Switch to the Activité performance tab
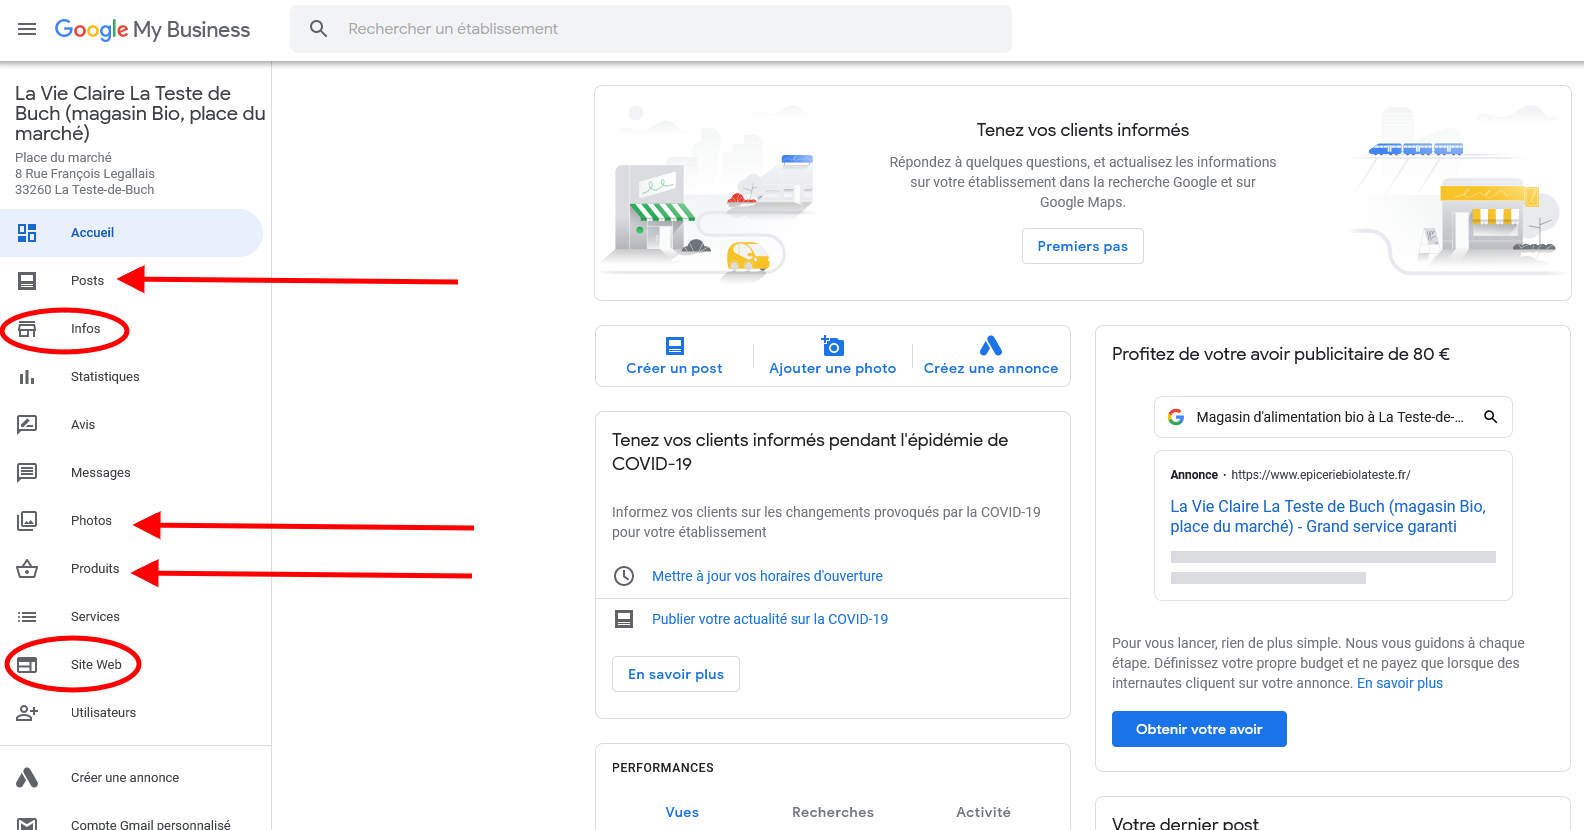 pos(983,812)
